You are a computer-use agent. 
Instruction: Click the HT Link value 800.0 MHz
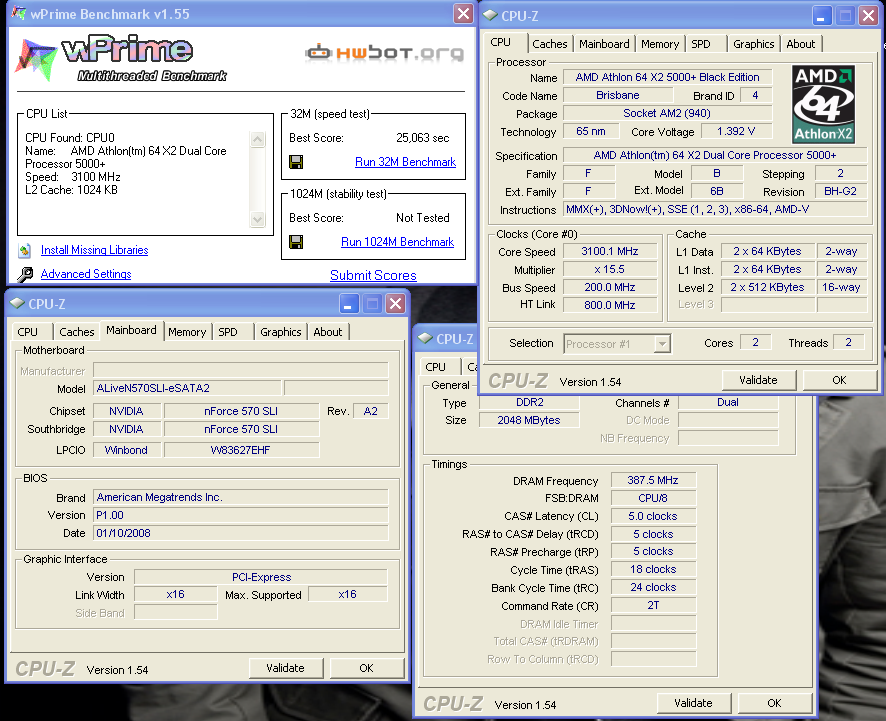tap(610, 305)
